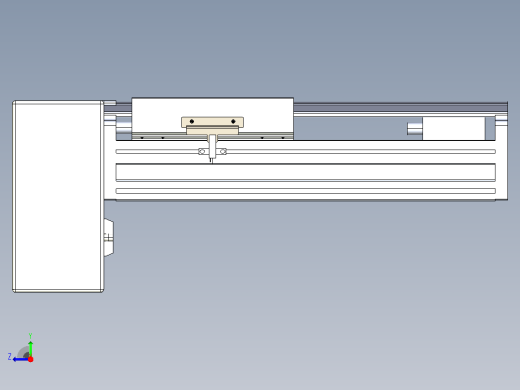Viewport: 520px width, 390px height.
Task: Select the vertical sensor flag stem
Action: 212,146
